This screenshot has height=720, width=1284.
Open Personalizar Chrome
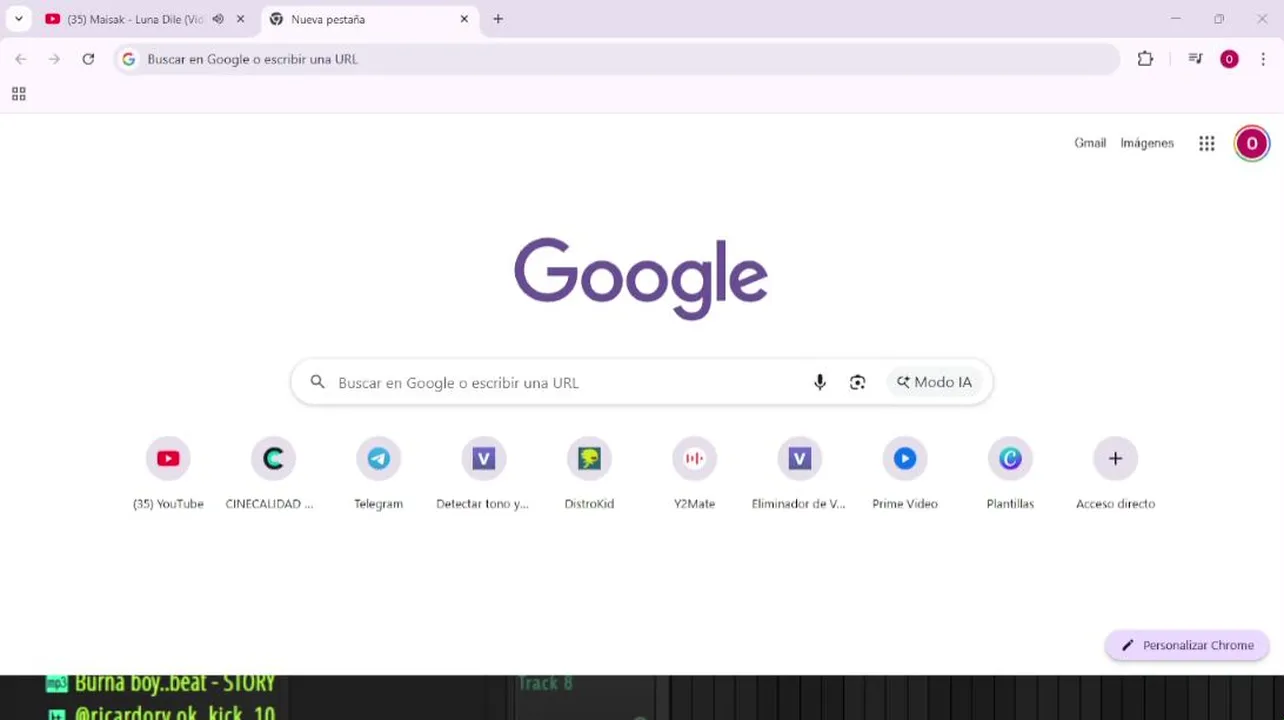coord(1187,645)
